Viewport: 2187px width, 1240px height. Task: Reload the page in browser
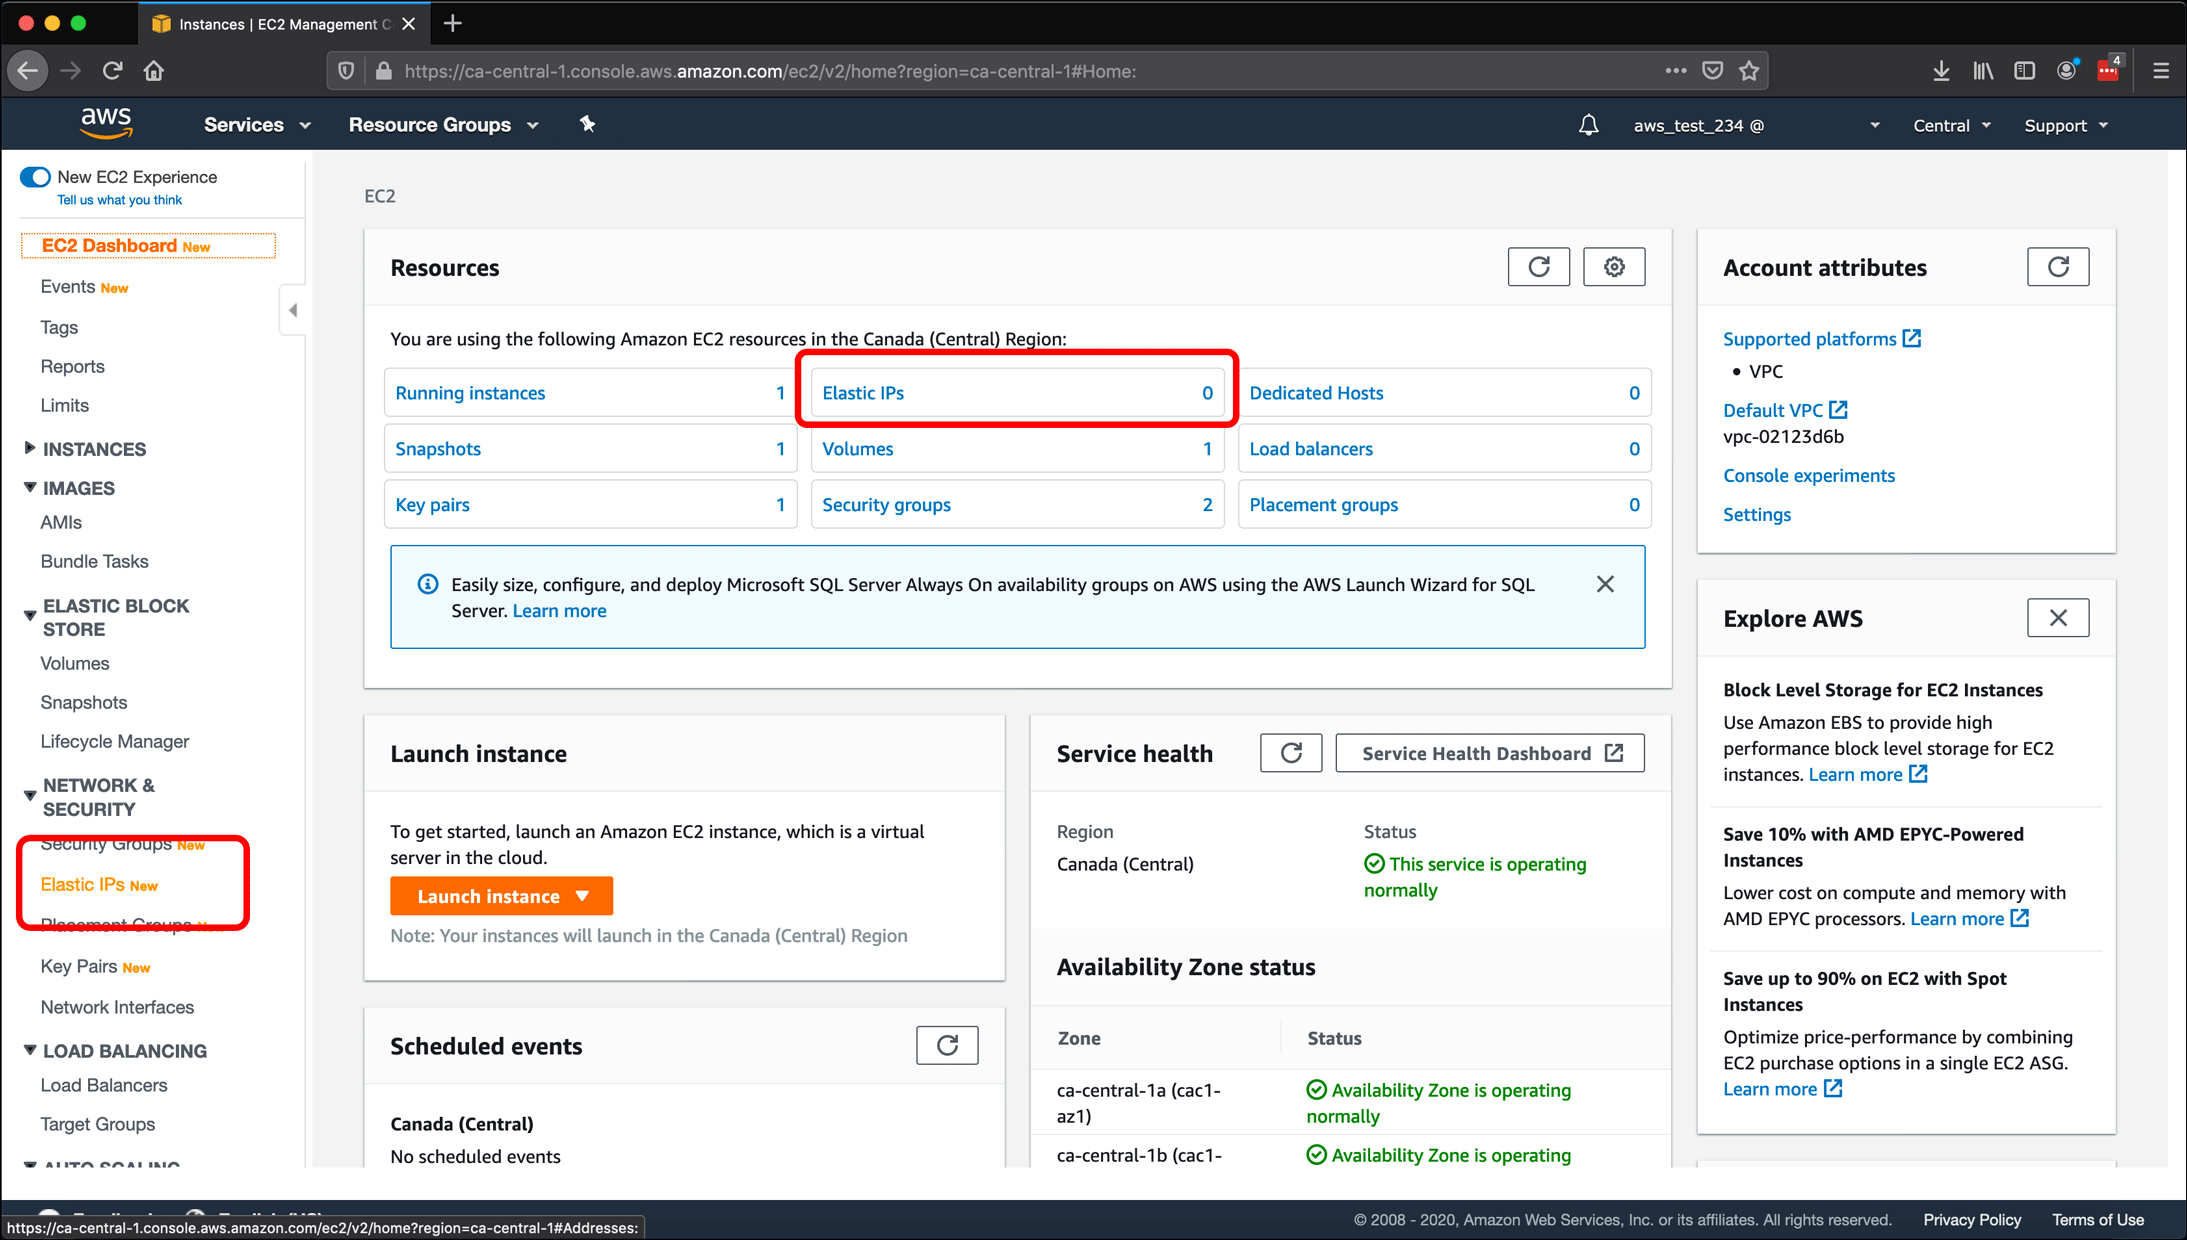[x=112, y=71]
